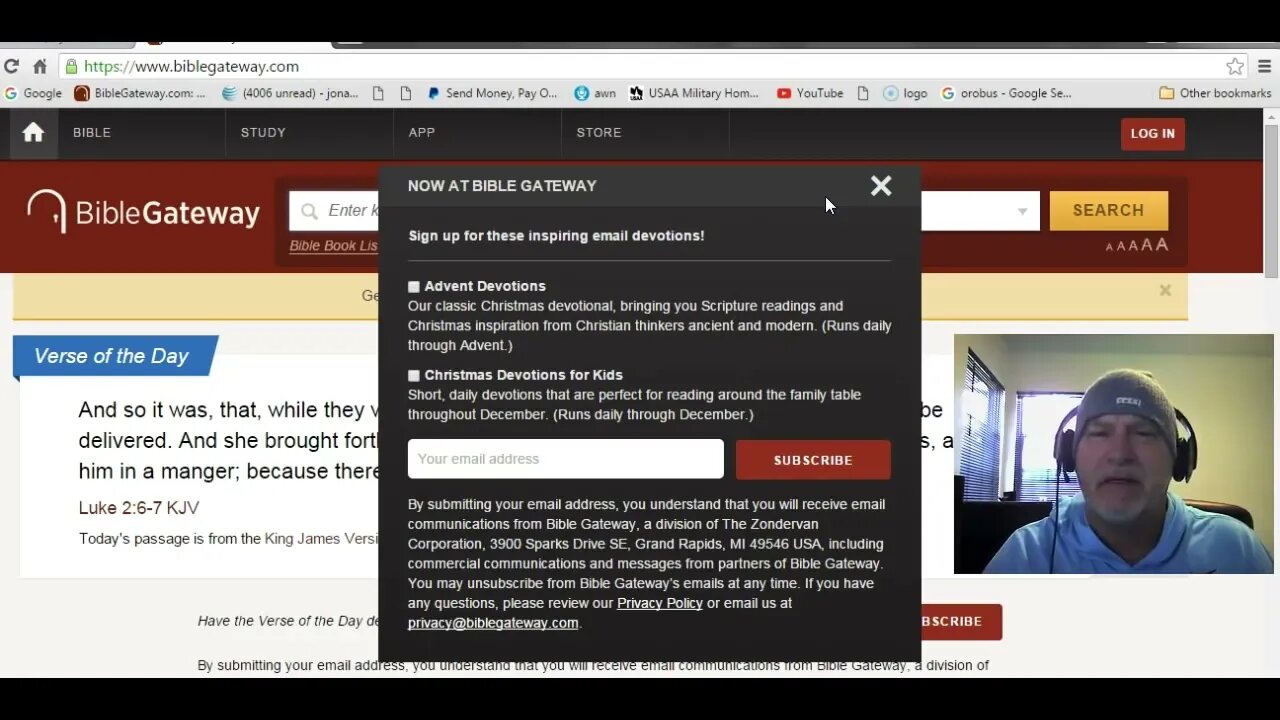1280x720 pixels.
Task: Open the (4006 unread) mail bookmark
Action: (290, 93)
